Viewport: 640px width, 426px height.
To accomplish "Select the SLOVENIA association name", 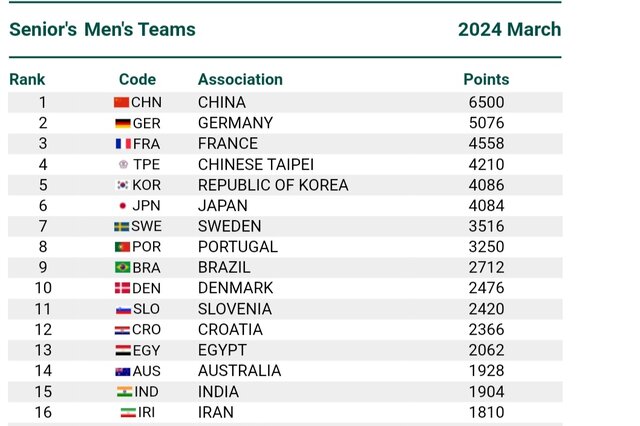I will coord(235,309).
